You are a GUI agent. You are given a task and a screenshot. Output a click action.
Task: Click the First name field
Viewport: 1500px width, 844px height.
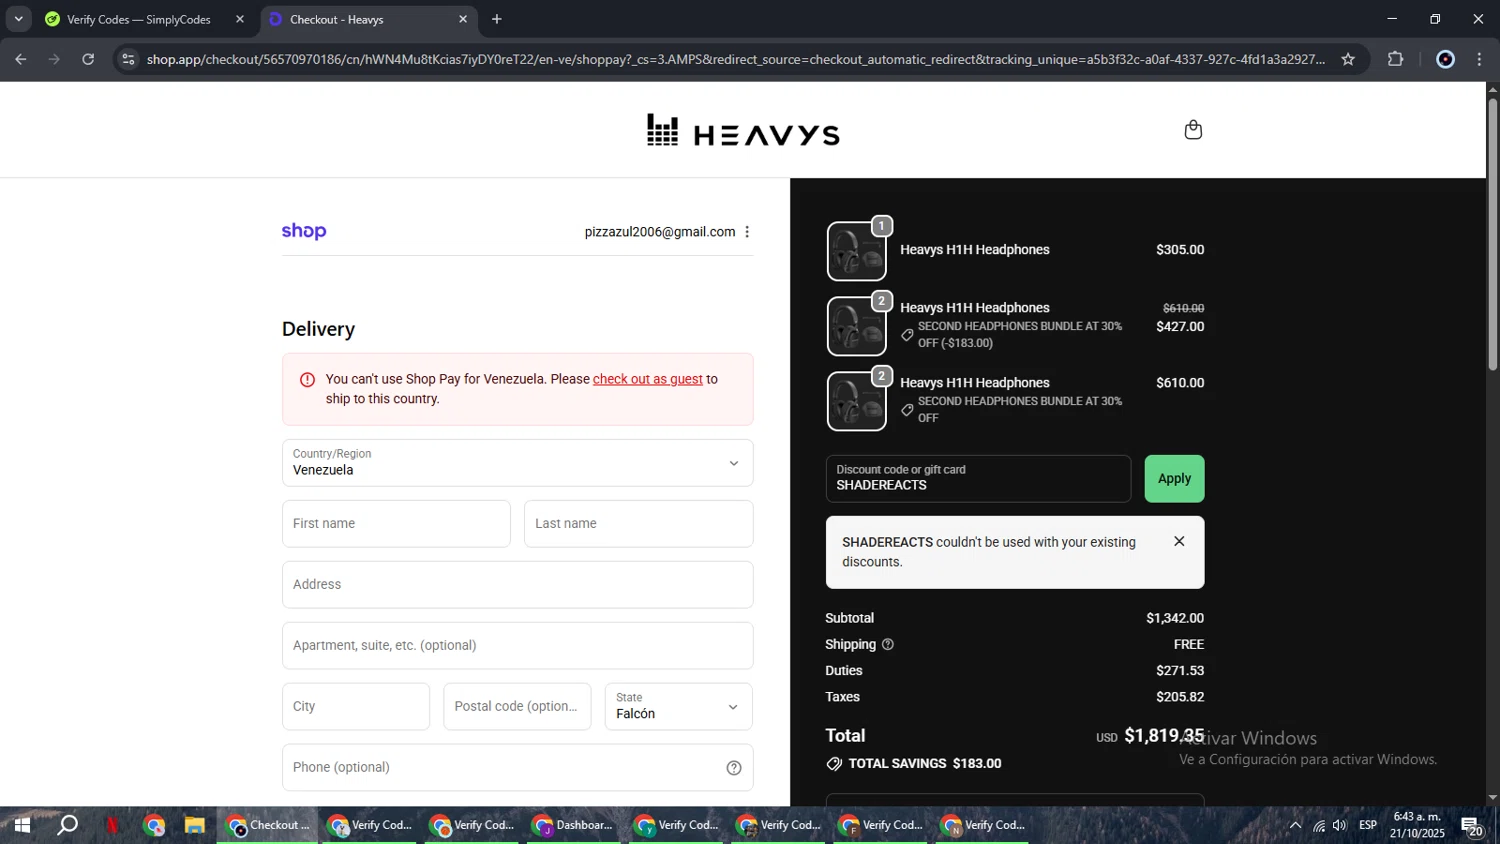pos(396,524)
